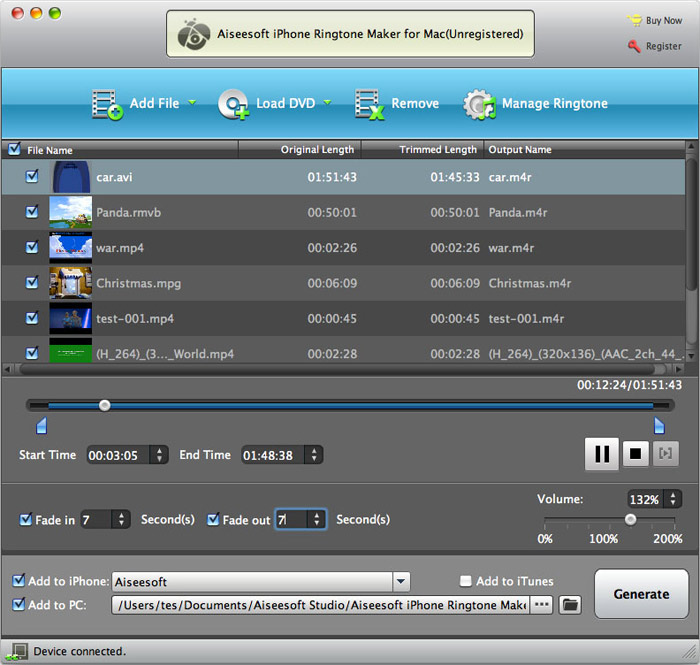Click the End Time input field

(273, 455)
